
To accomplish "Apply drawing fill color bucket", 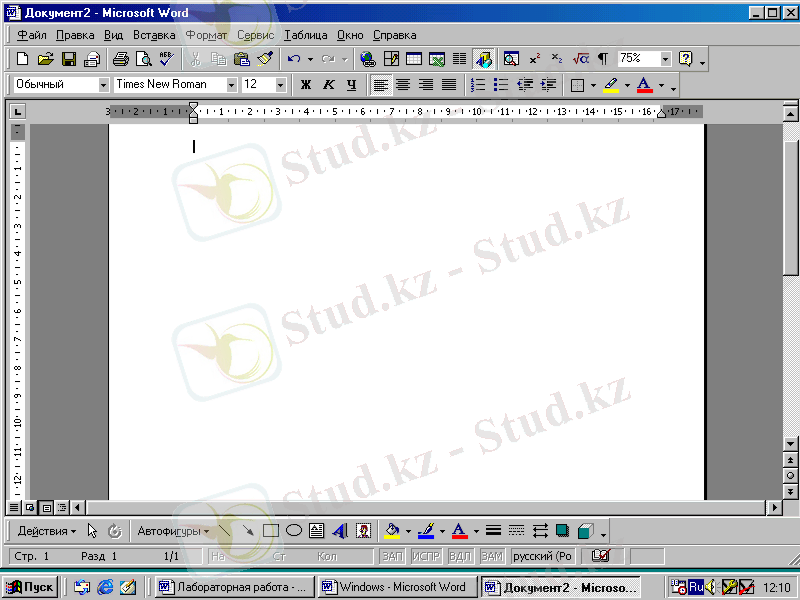I will (x=392, y=531).
